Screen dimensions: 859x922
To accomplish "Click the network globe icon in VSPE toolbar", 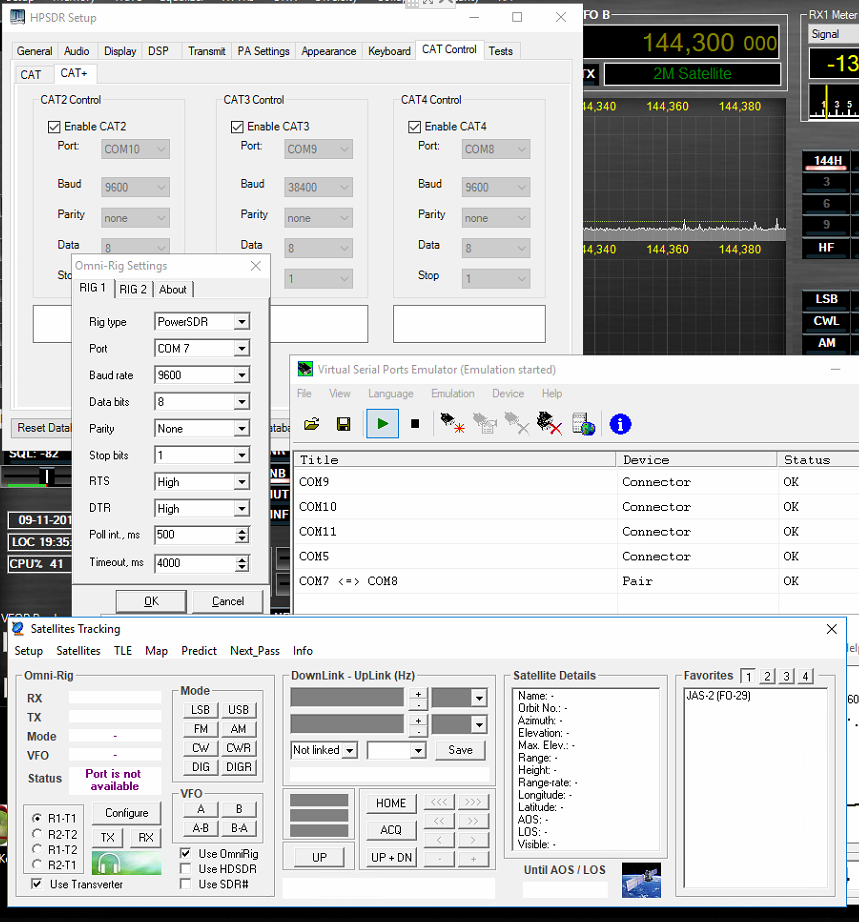I will coord(583,424).
